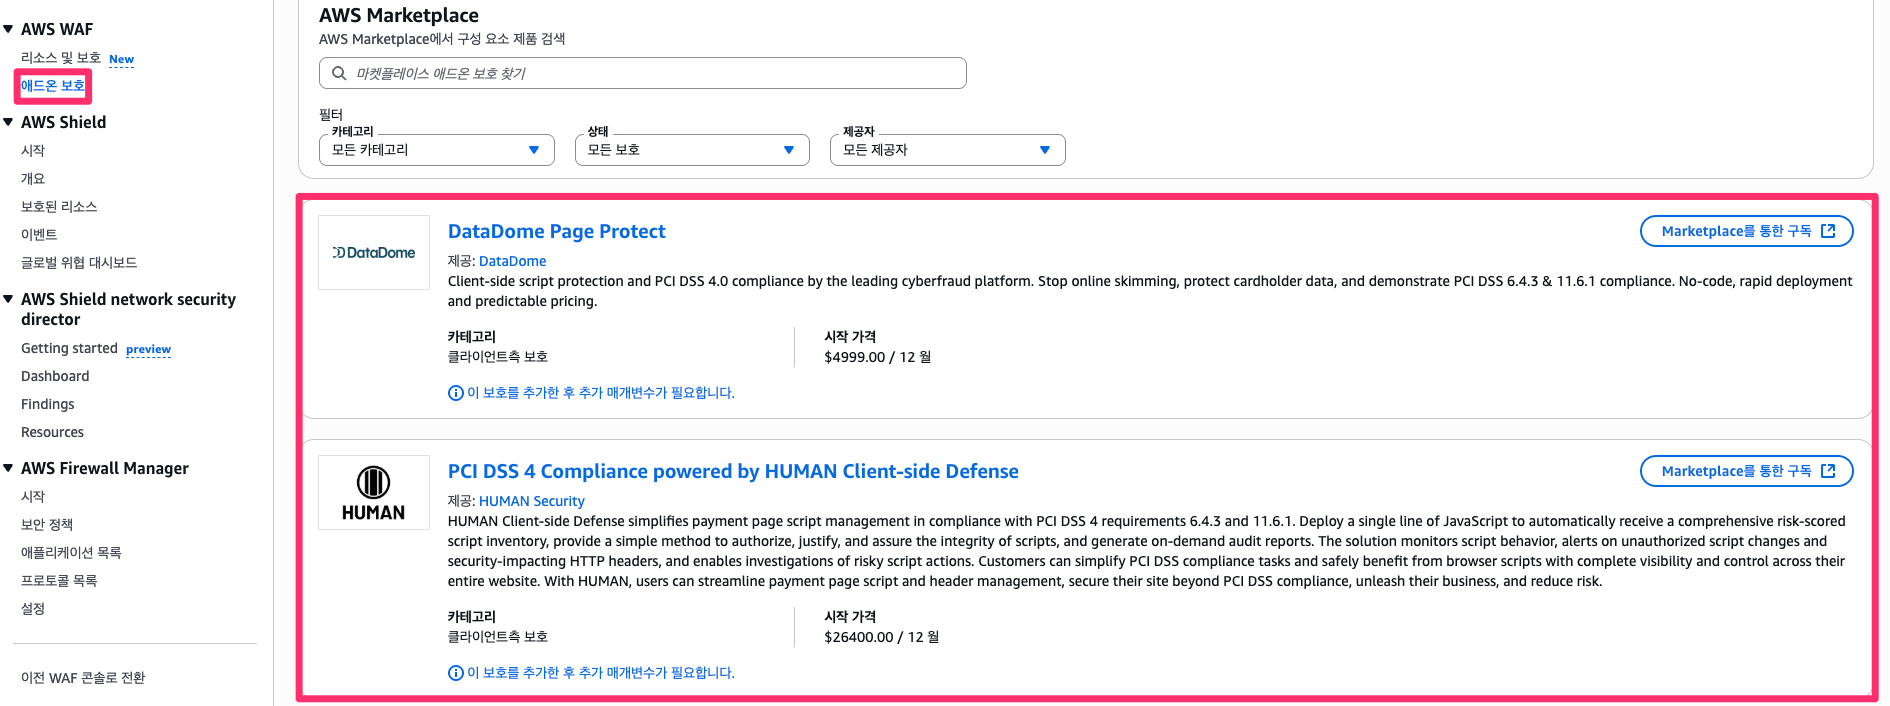Open Firewall Manager 설정 page
Screen dimensions: 1890x706
tap(33, 608)
